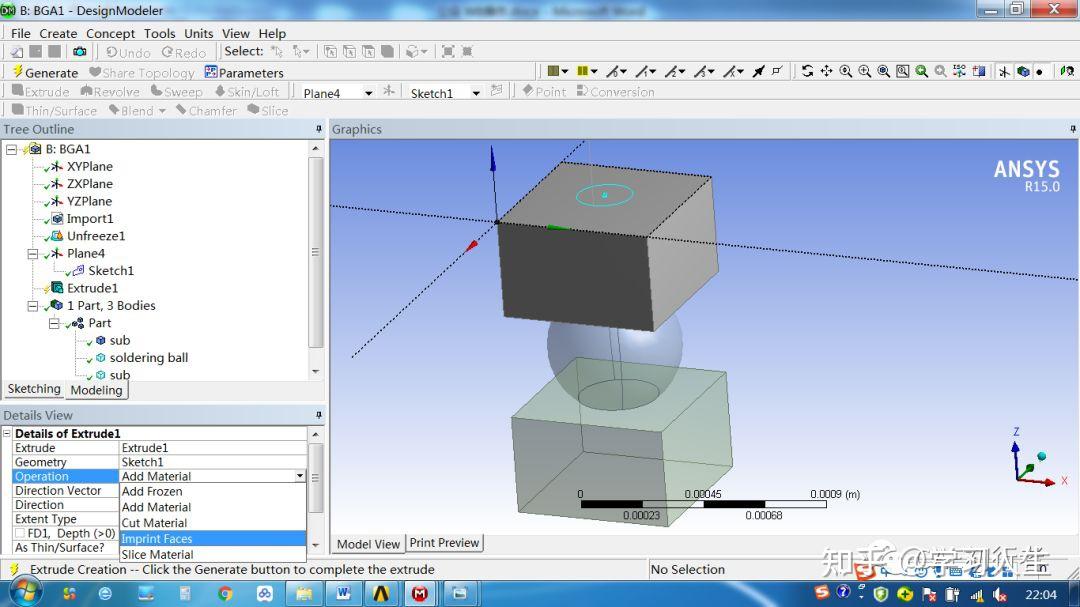
Task: Click the New Sketch icon beside Sketch1
Action: tap(497, 91)
